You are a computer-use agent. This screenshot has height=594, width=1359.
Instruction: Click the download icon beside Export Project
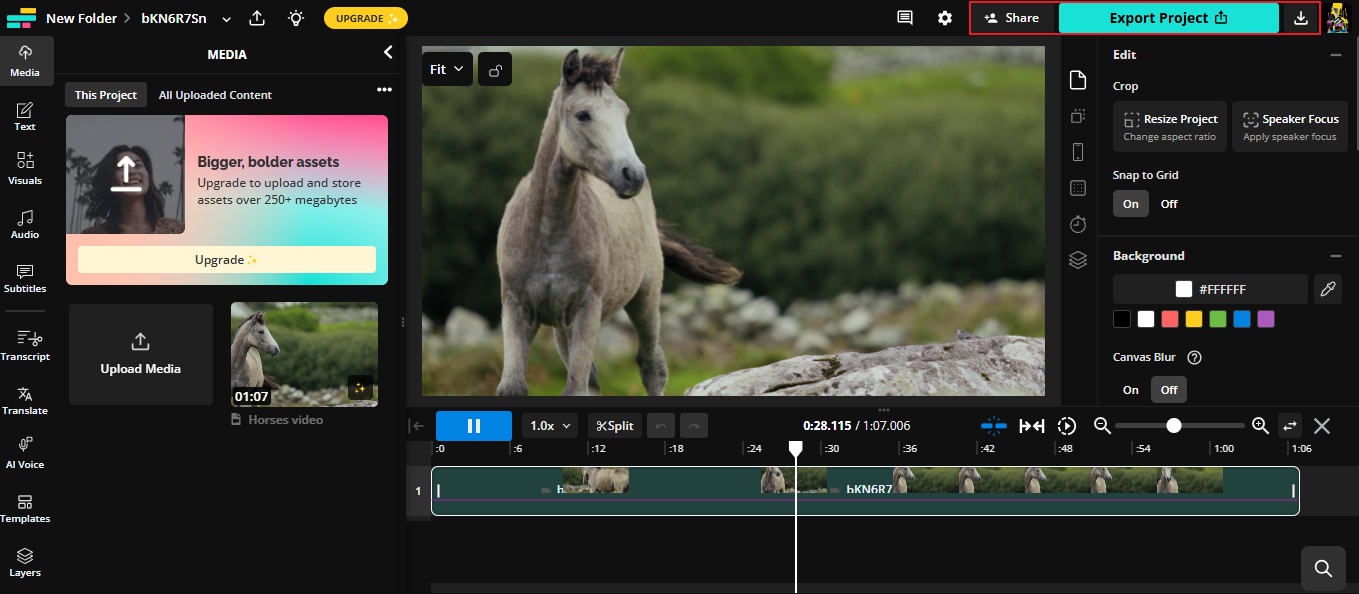tap(1300, 18)
